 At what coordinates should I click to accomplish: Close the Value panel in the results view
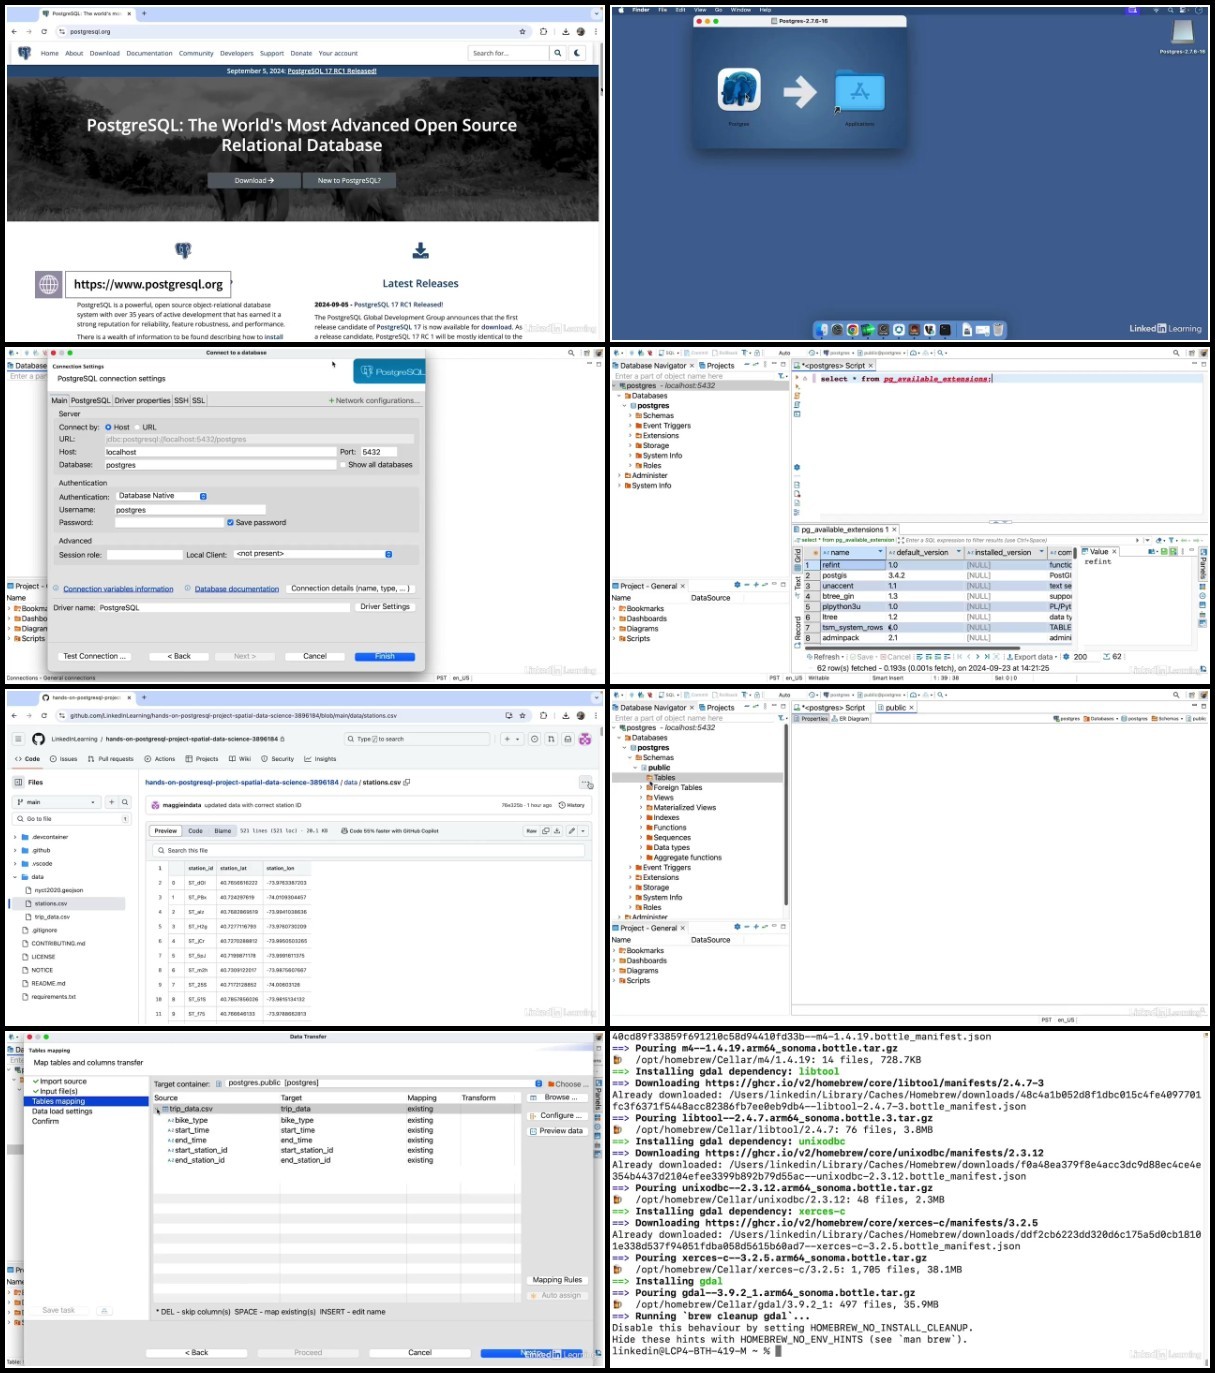(x=1114, y=551)
